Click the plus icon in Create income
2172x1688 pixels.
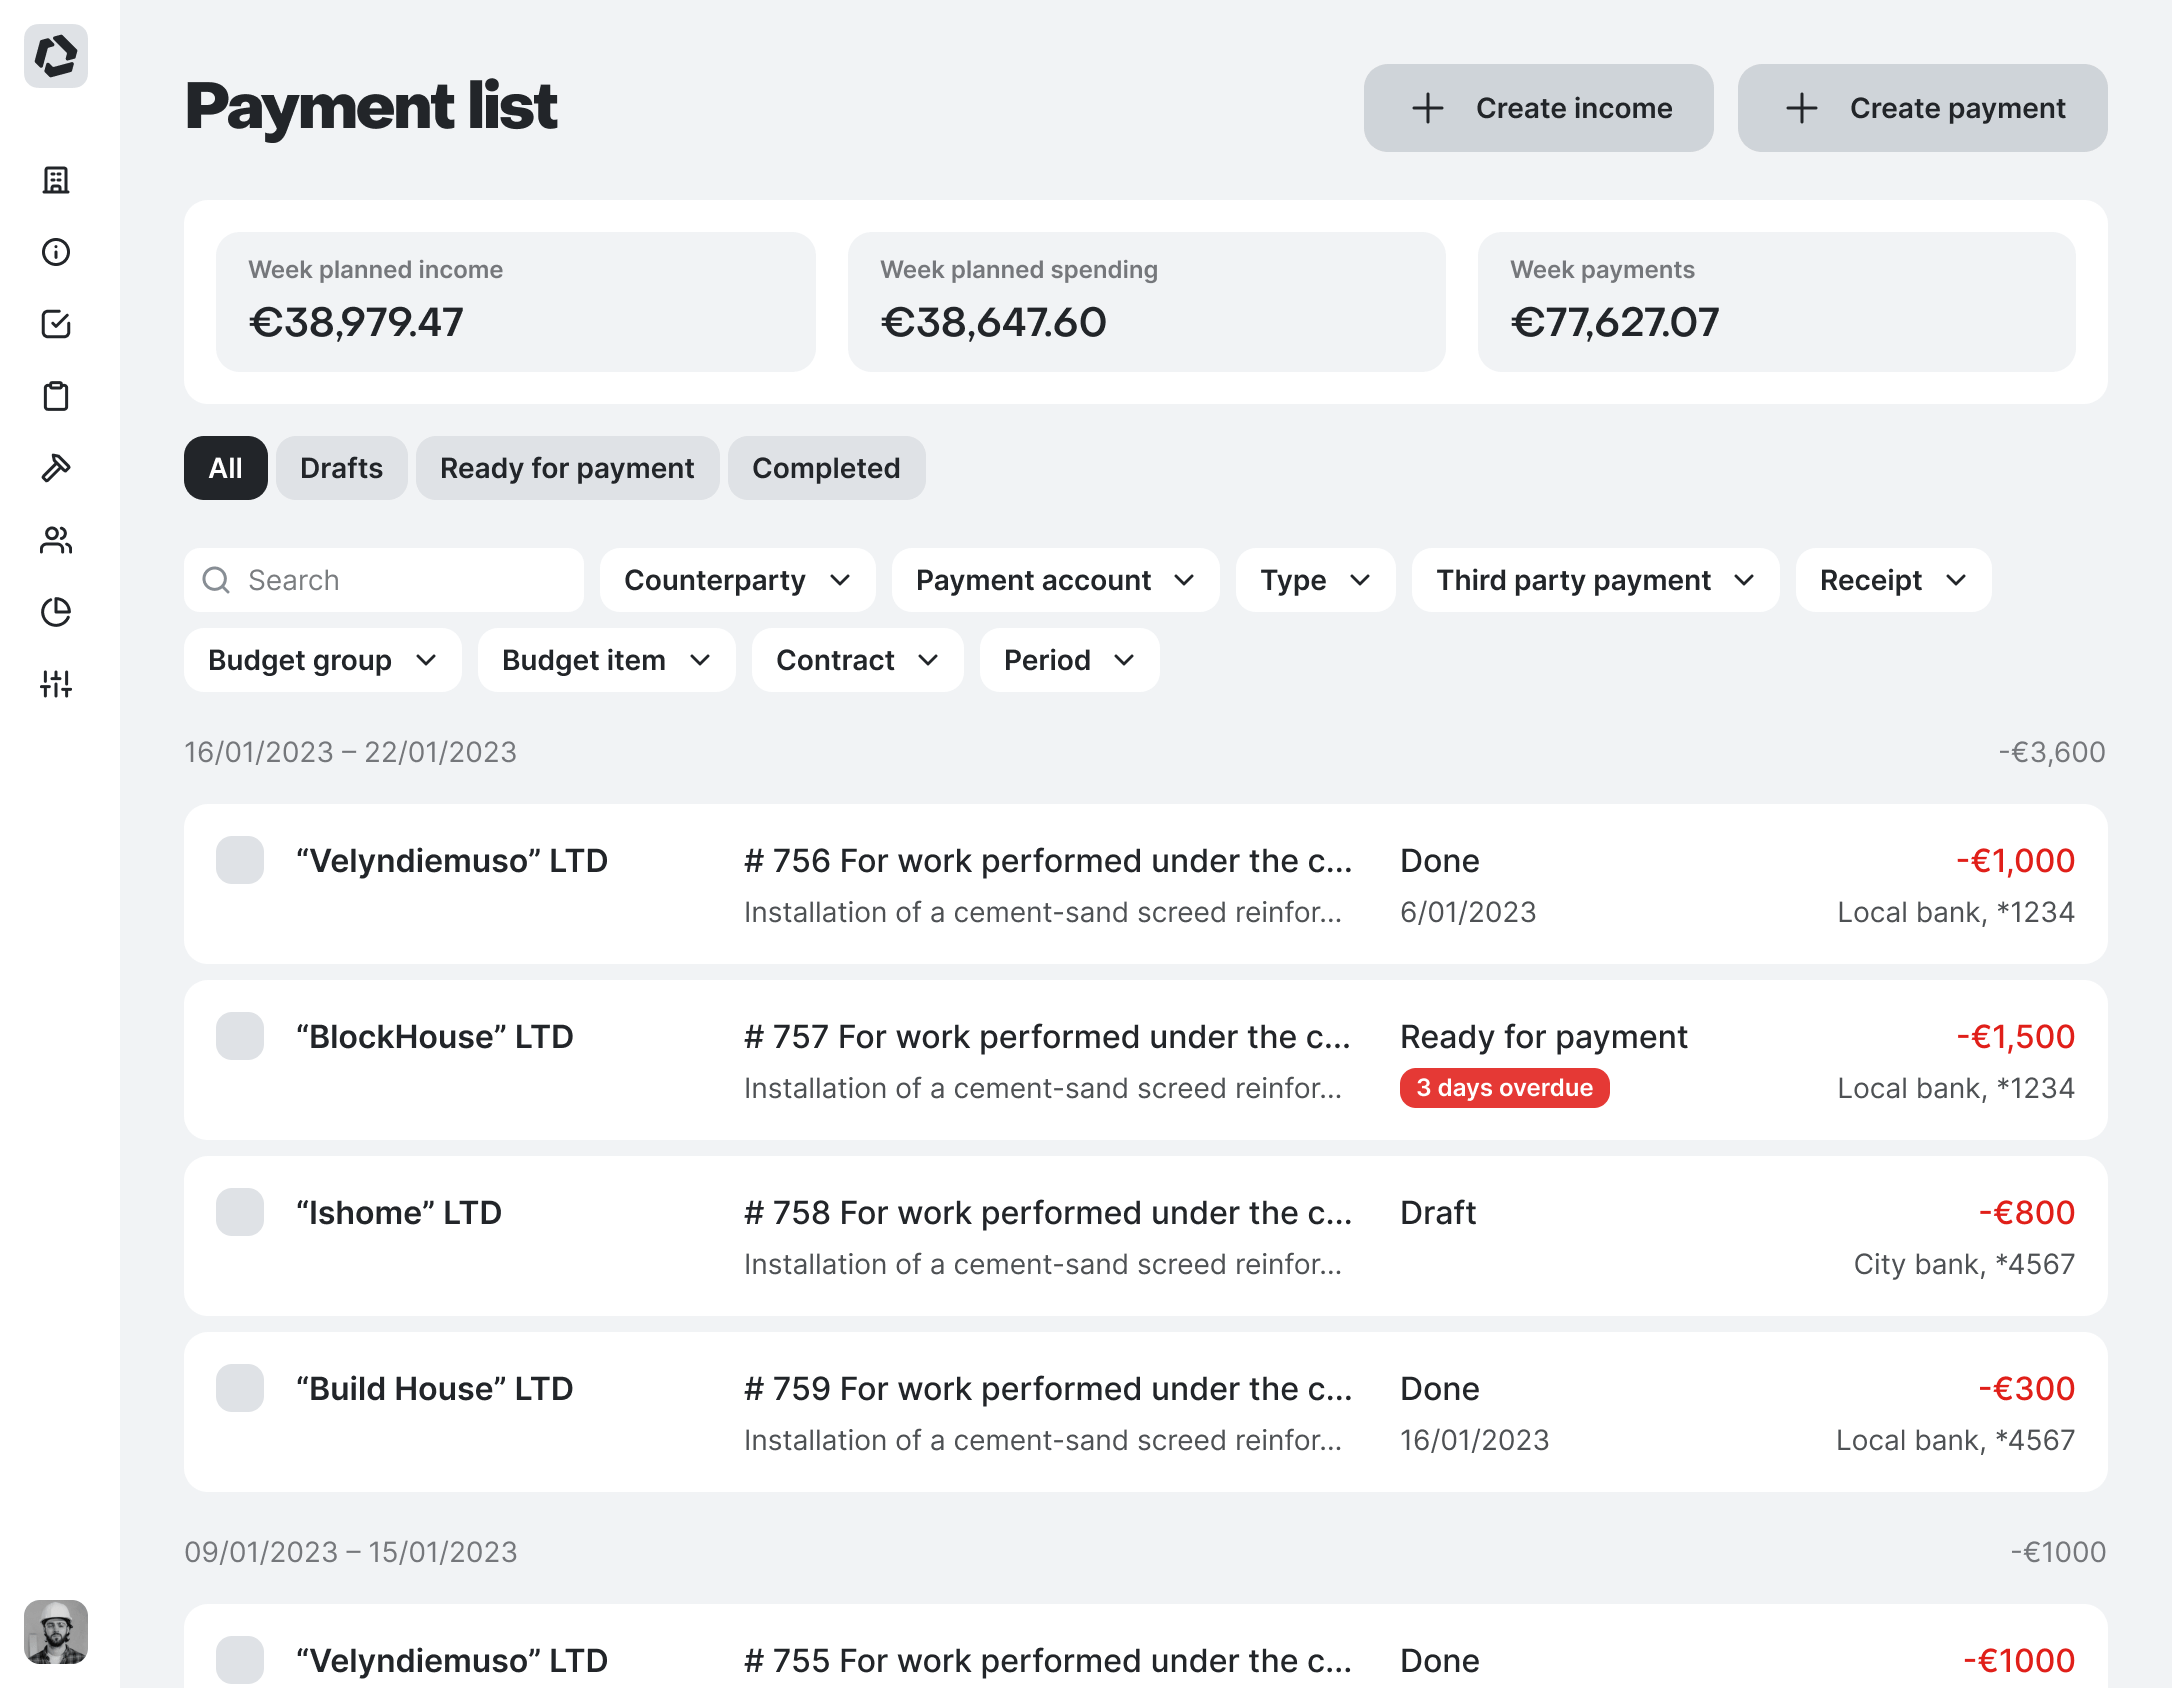(1428, 108)
